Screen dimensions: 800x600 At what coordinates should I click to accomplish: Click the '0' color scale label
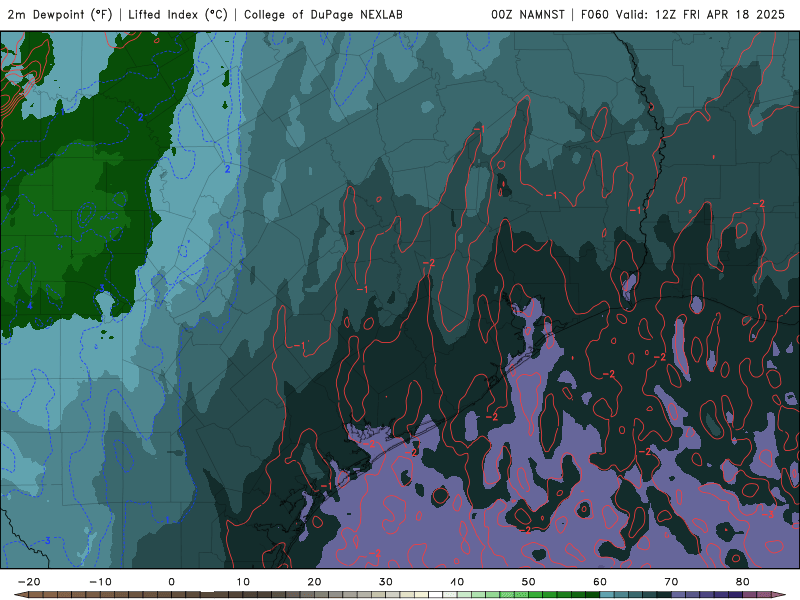coord(171,582)
